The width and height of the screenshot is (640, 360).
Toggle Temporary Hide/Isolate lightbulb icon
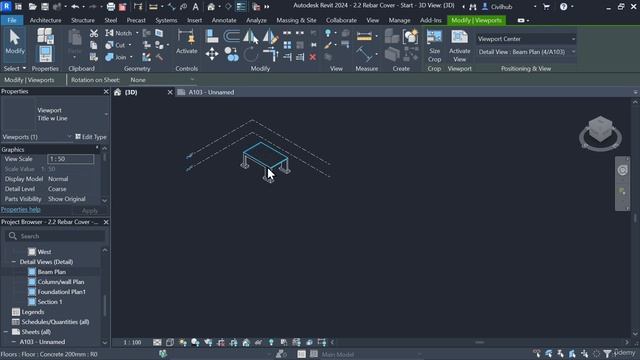(x=271, y=342)
